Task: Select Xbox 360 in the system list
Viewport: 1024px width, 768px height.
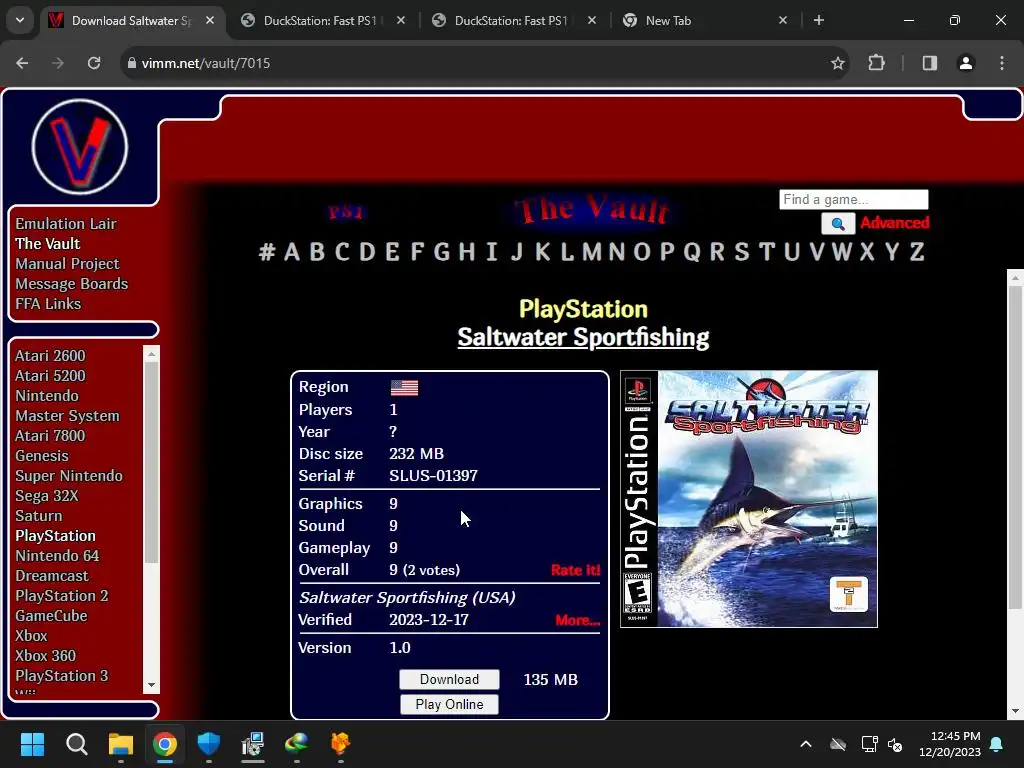Action: click(x=46, y=656)
